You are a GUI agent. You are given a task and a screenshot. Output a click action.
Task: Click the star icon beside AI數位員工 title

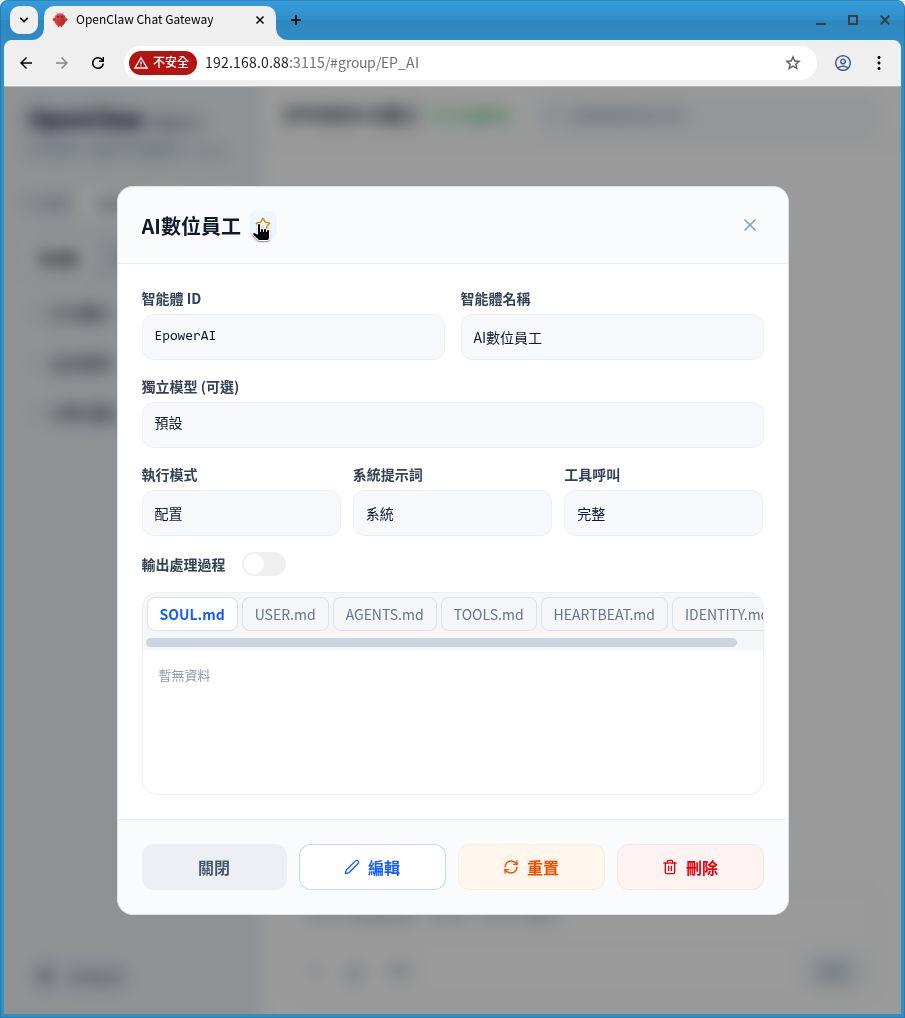pos(263,227)
